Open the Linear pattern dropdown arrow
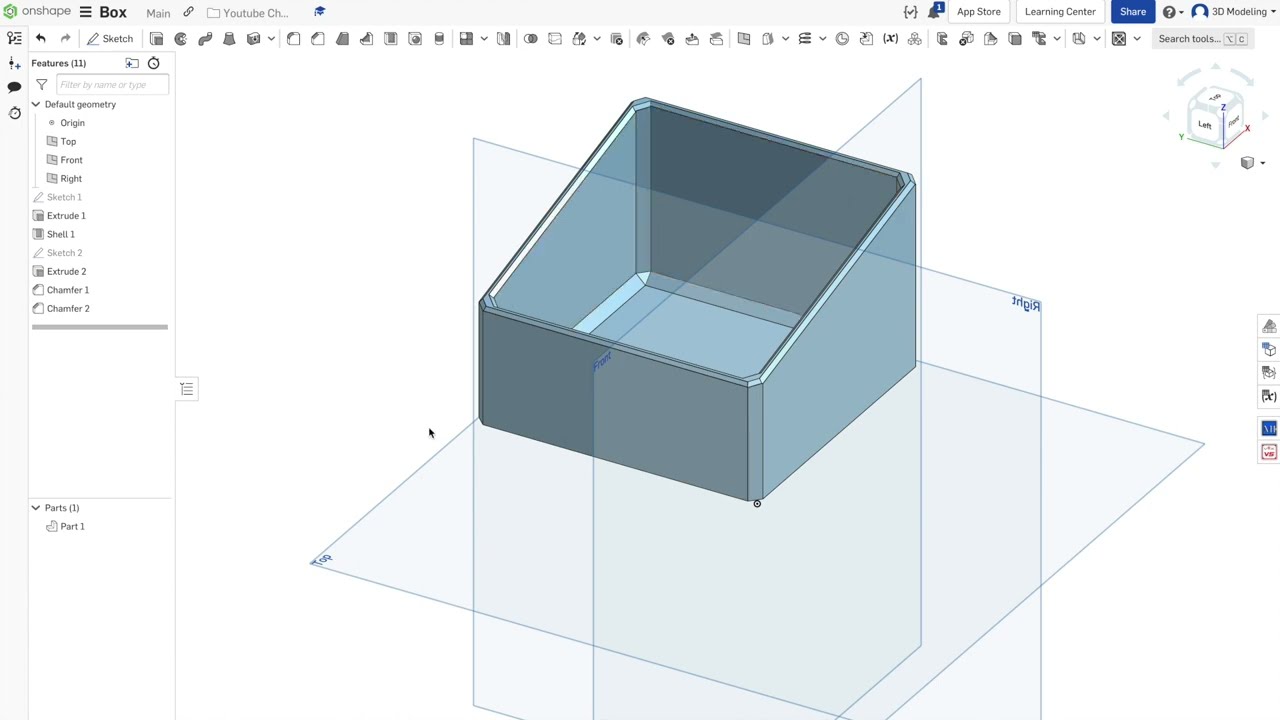 (484, 39)
